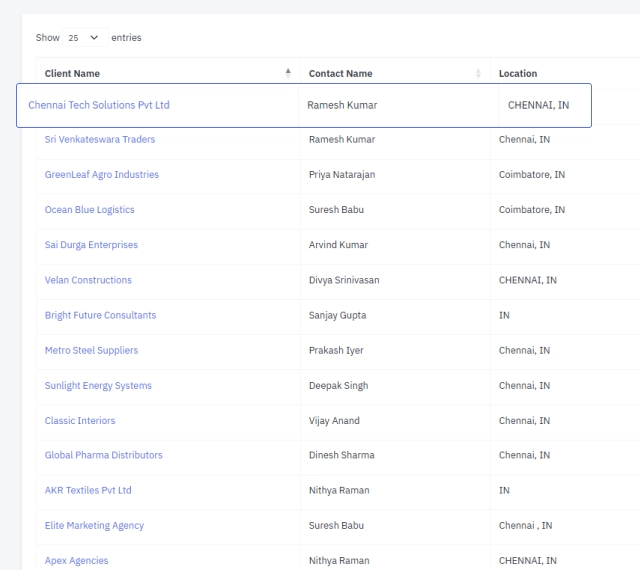Sort by the Client Name column header
Screen dimensions: 640x570
coord(168,73)
